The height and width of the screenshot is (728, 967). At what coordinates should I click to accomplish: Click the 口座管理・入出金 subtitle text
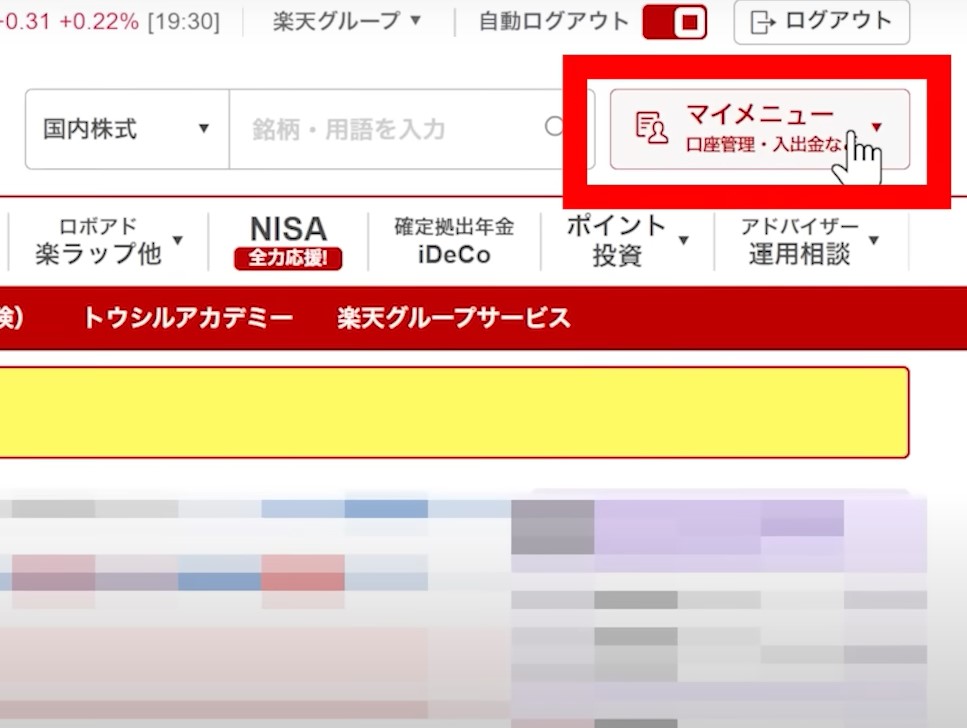763,145
